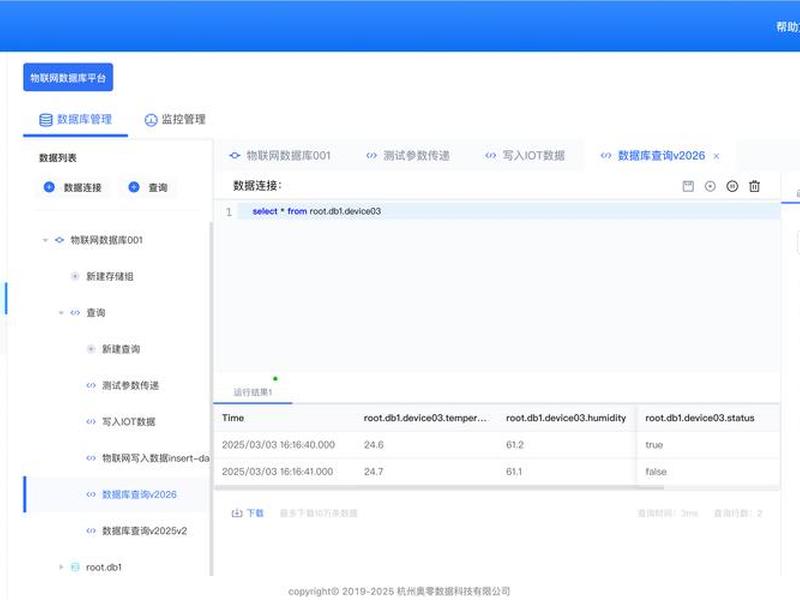This screenshot has height=600, width=800.
Task: Click the plus icon beside 查询
Action: pyautogui.click(x=134, y=187)
